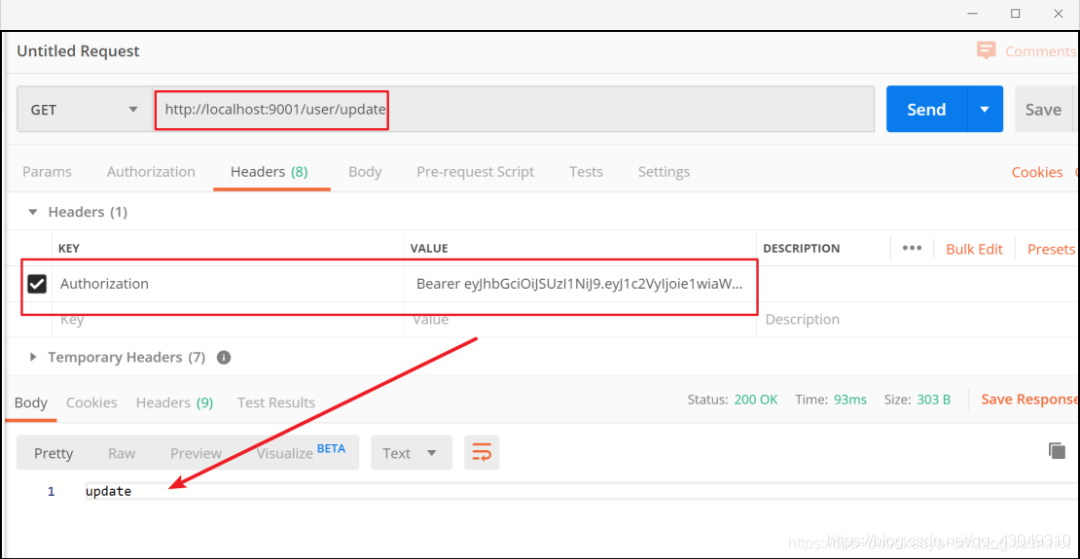Copy response body with clipboard icon
Viewport: 1080px width, 559px height.
pyautogui.click(x=1057, y=451)
